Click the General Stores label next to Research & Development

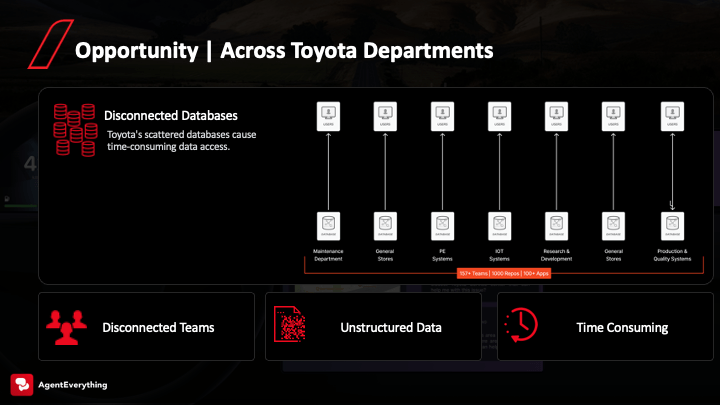coord(613,255)
